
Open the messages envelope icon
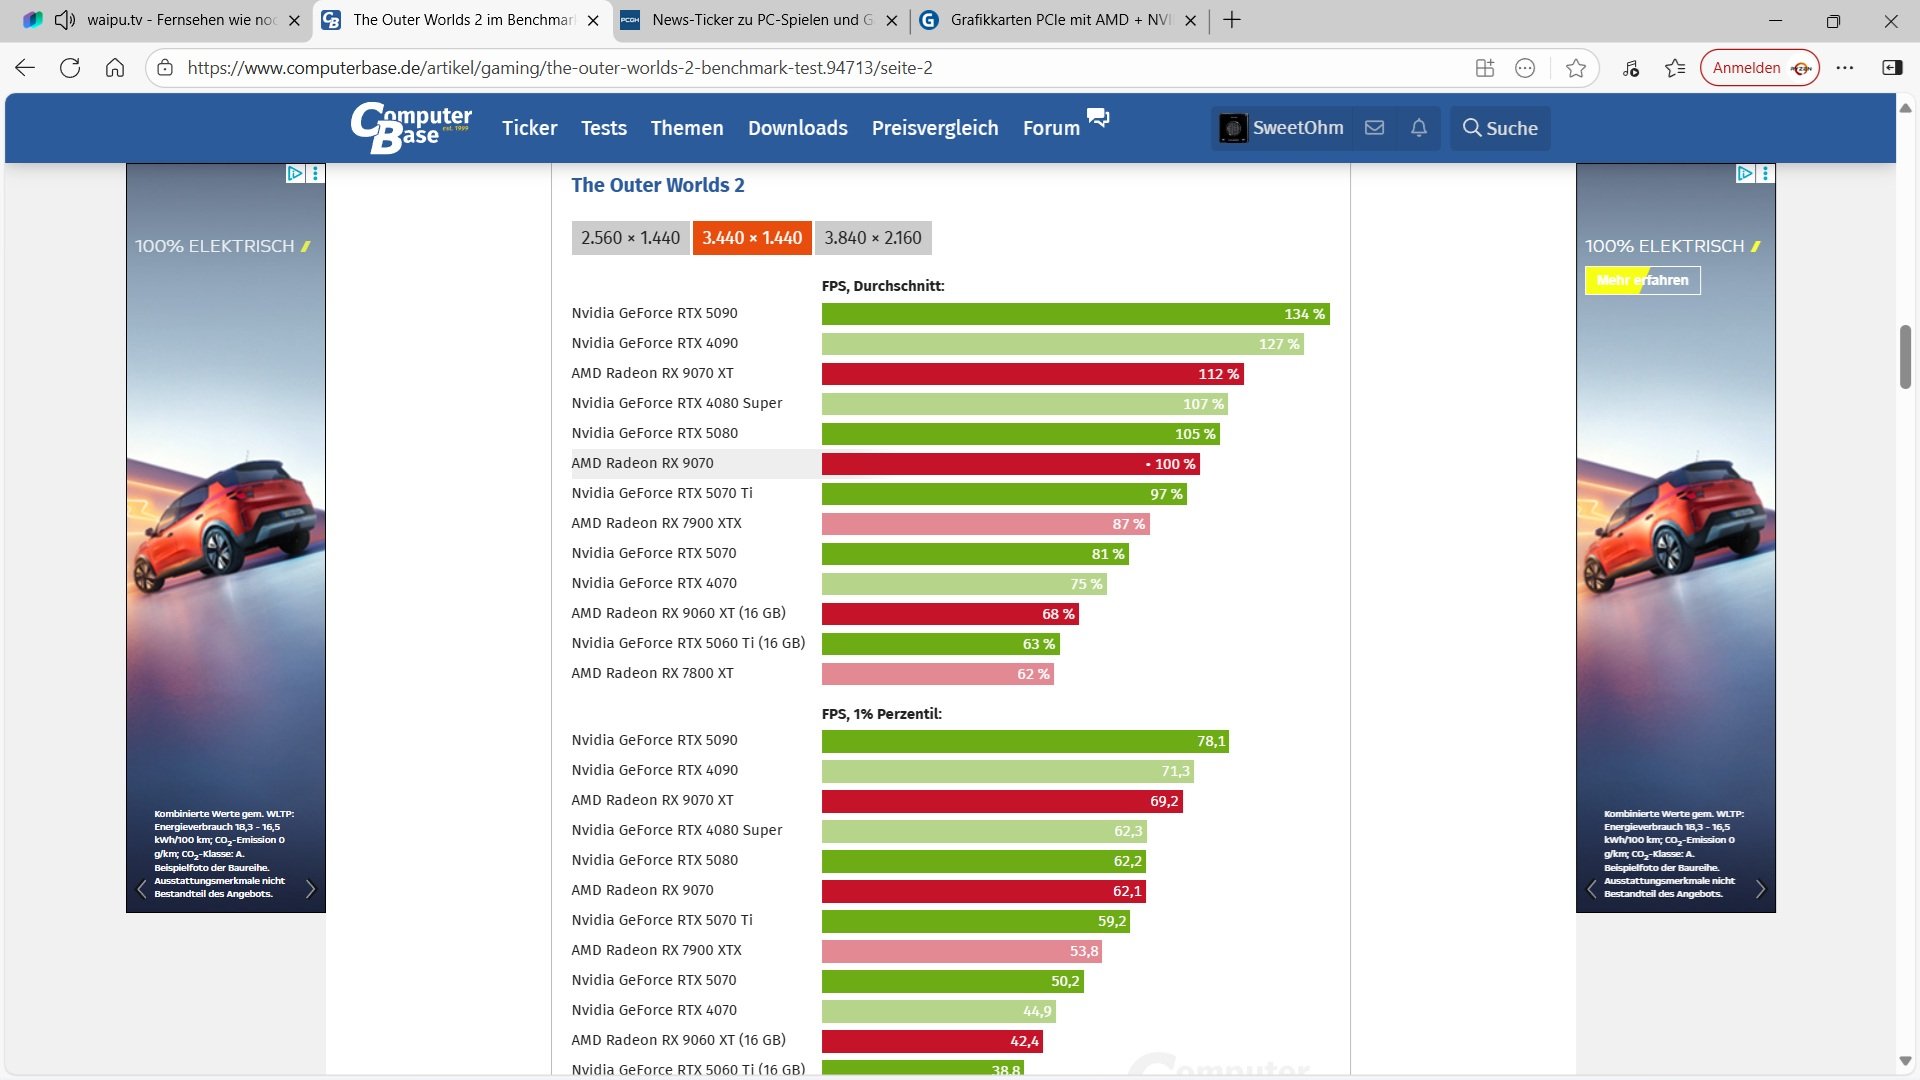point(1374,128)
